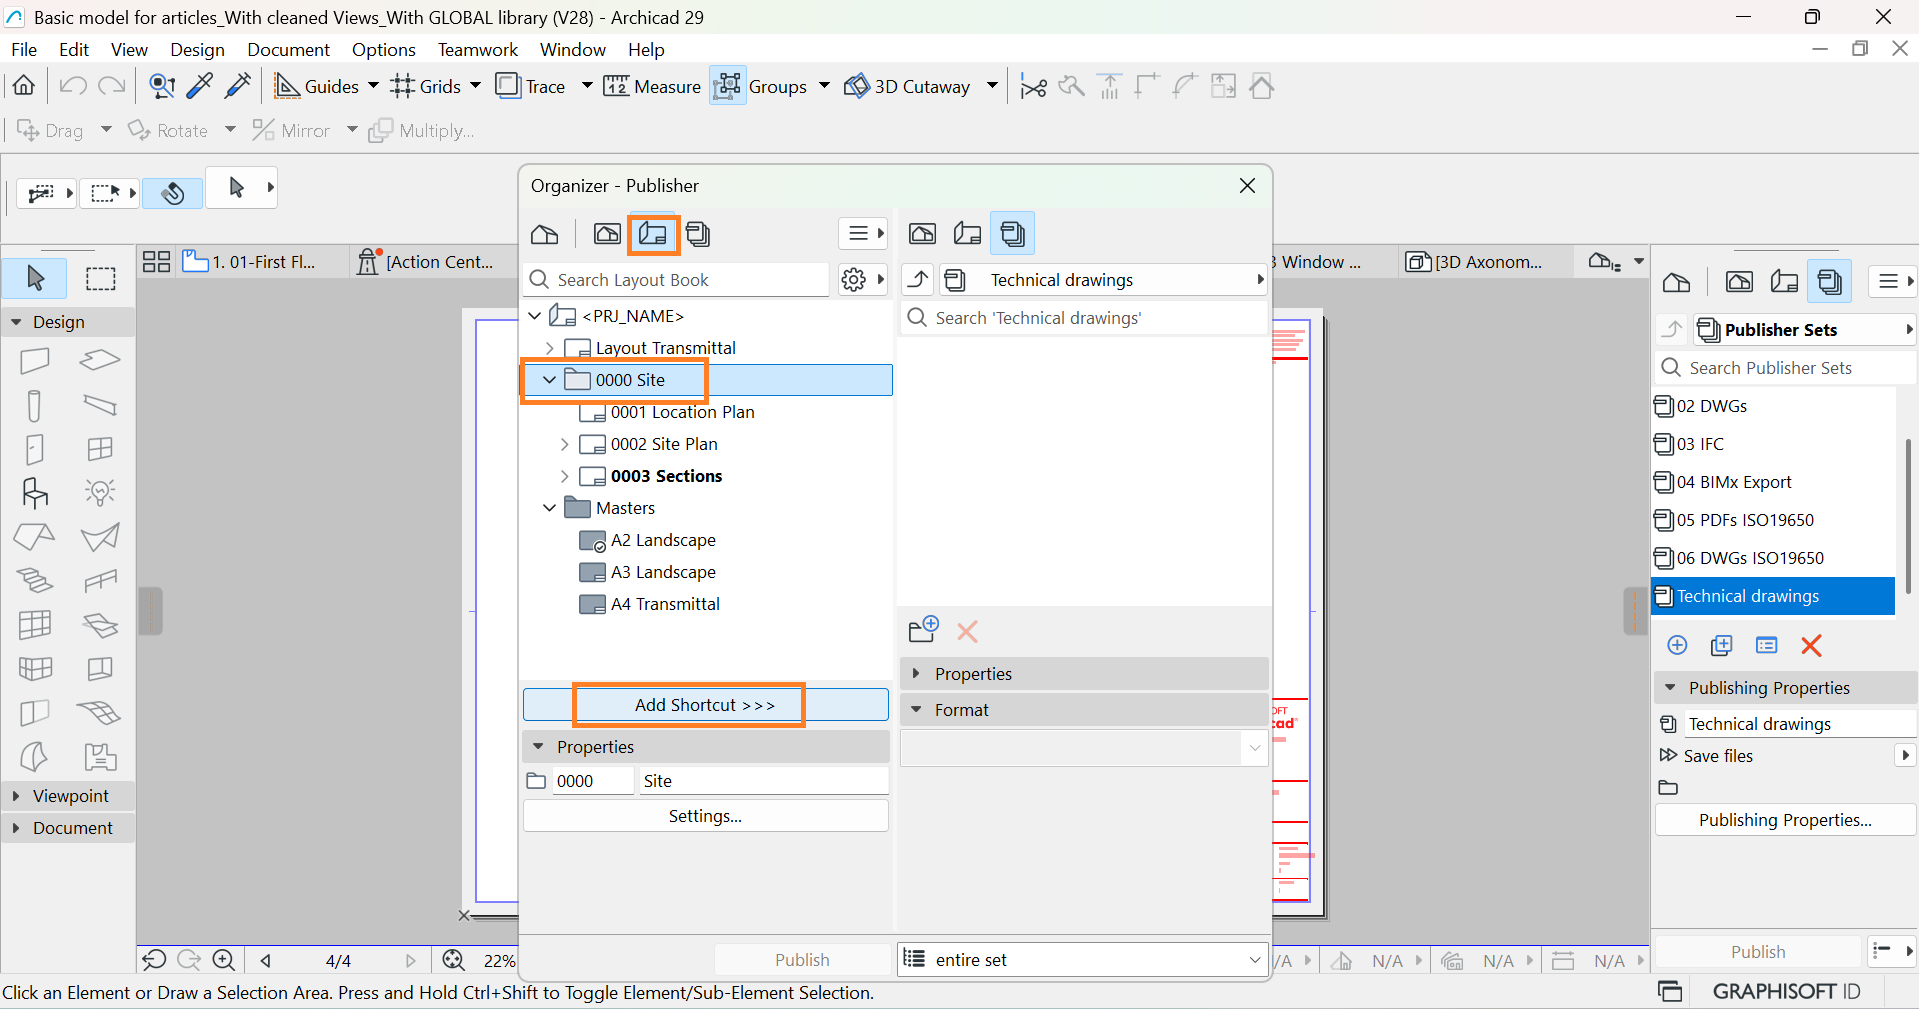The width and height of the screenshot is (1919, 1009).
Task: Toggle the Guides tool
Action: click(x=316, y=86)
